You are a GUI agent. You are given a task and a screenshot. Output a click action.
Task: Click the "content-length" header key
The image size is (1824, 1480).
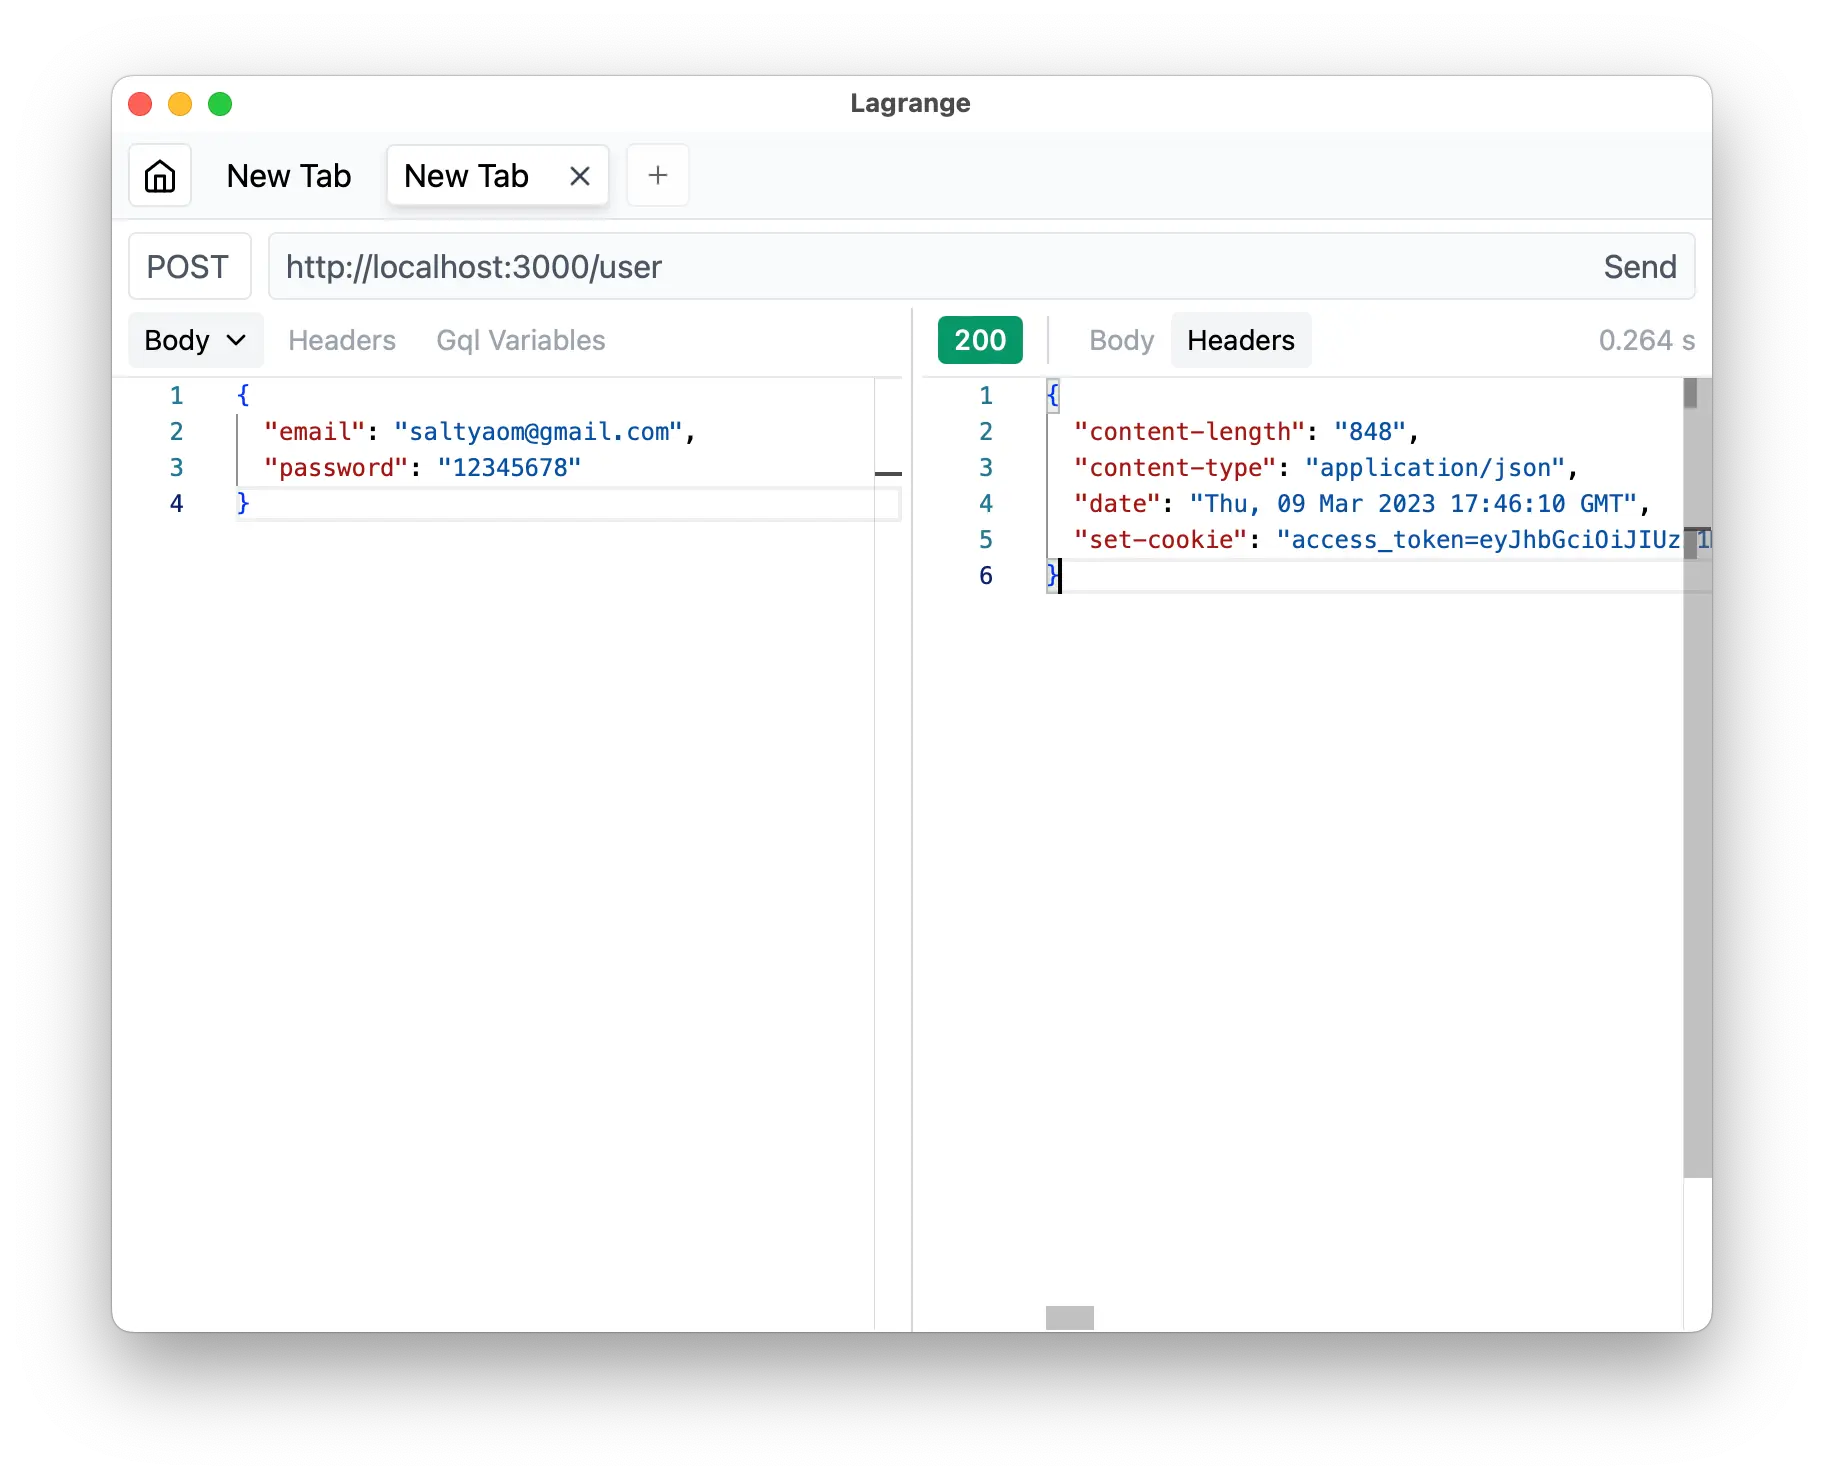point(1189,432)
